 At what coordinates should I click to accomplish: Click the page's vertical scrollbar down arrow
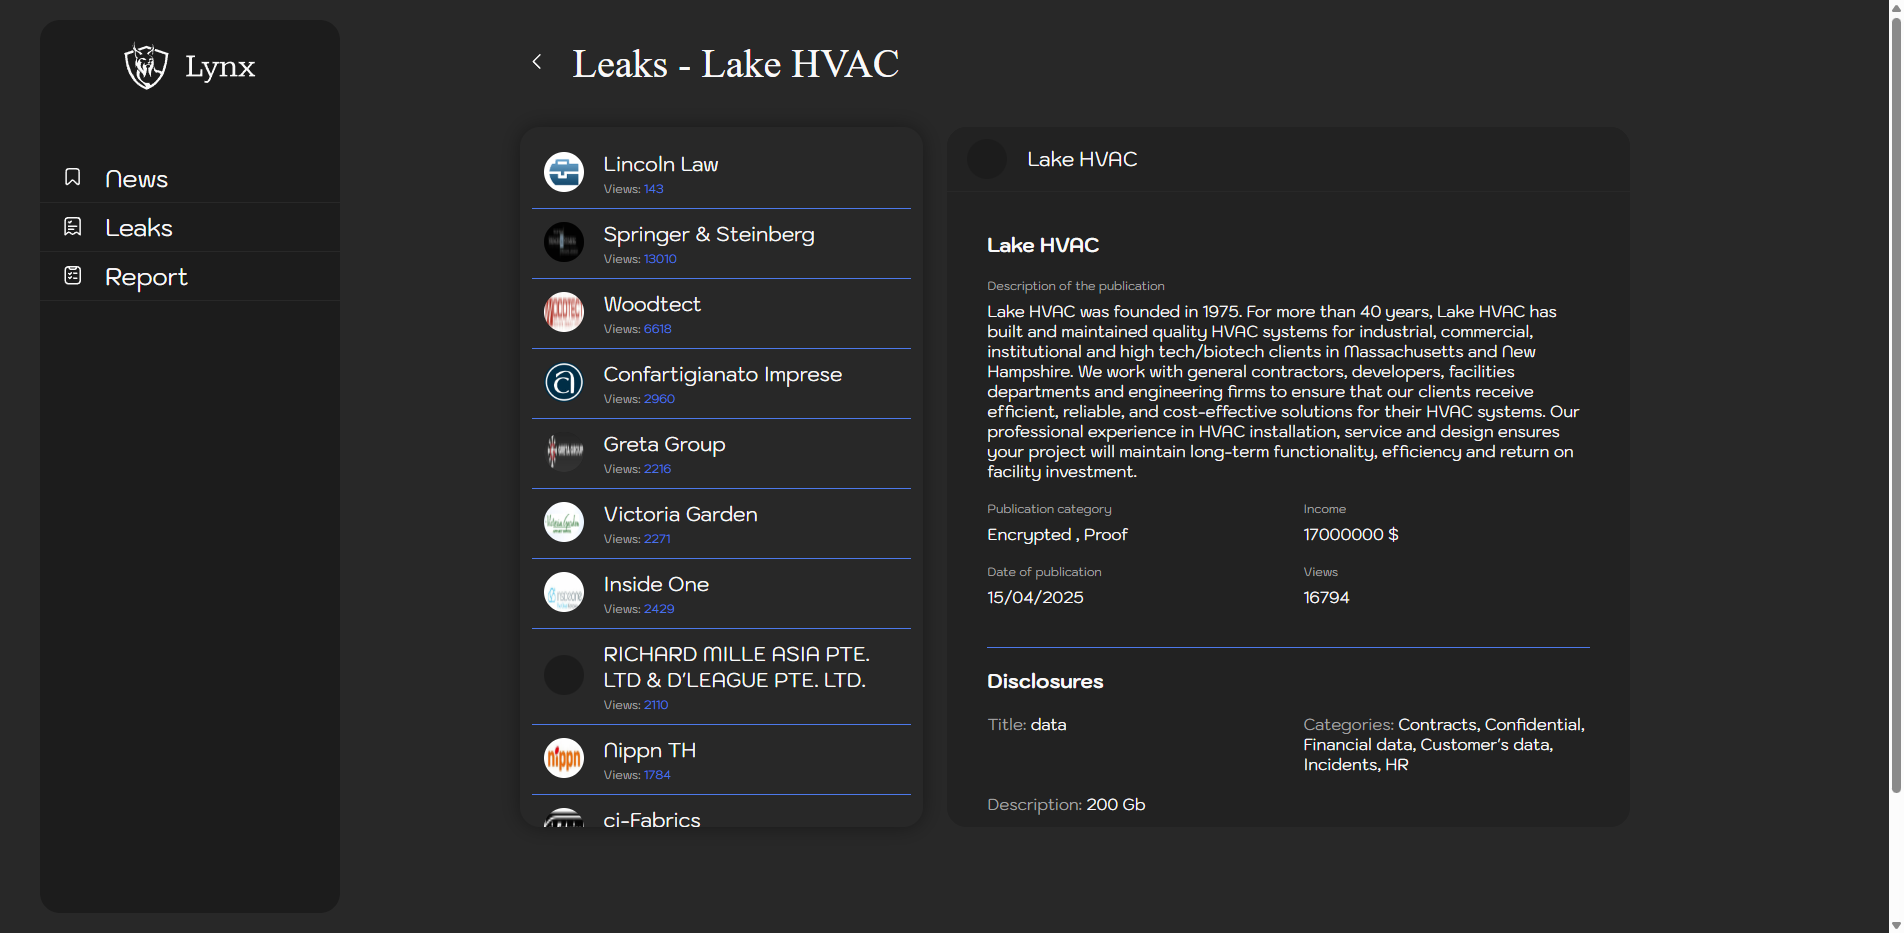pyautogui.click(x=1895, y=925)
